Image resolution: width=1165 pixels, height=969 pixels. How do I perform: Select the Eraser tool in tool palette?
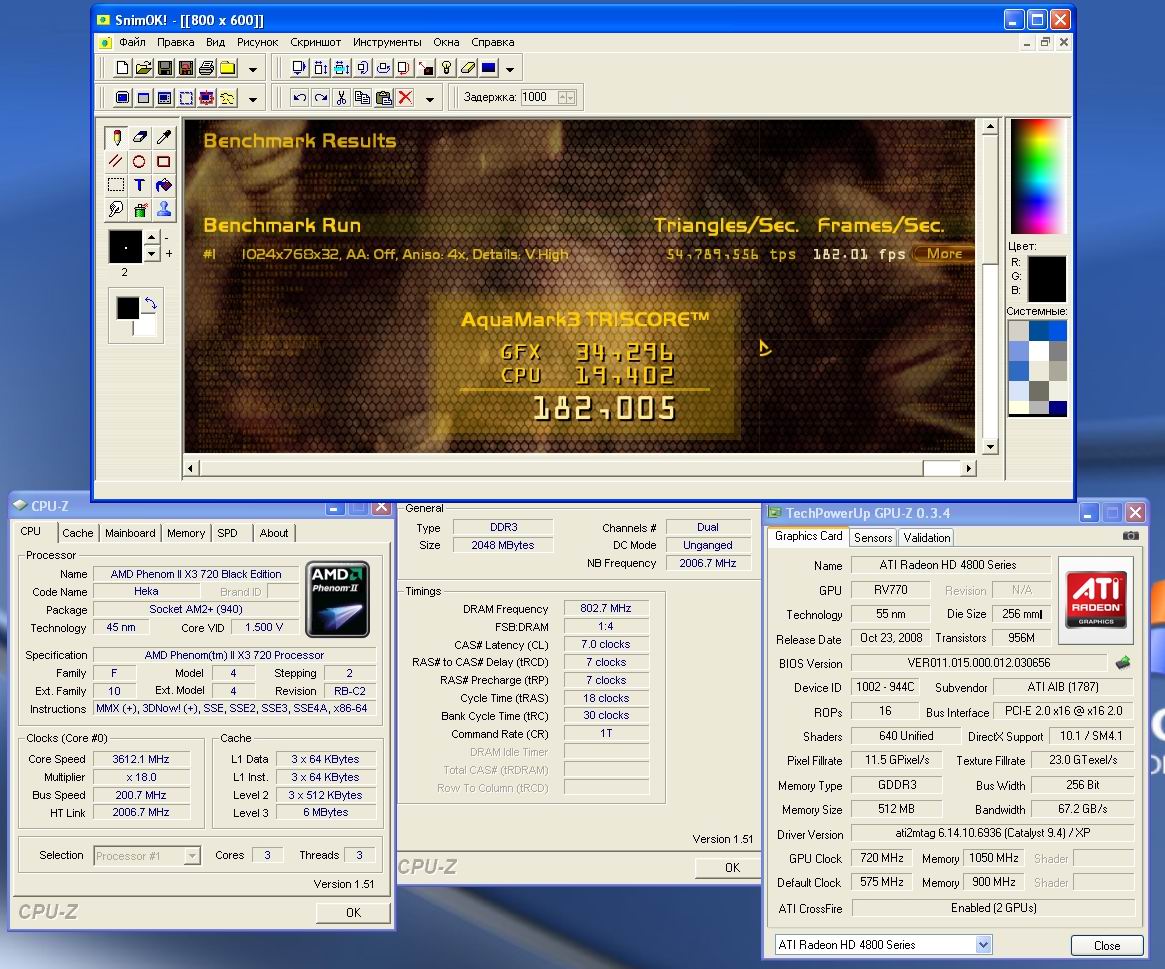140,137
